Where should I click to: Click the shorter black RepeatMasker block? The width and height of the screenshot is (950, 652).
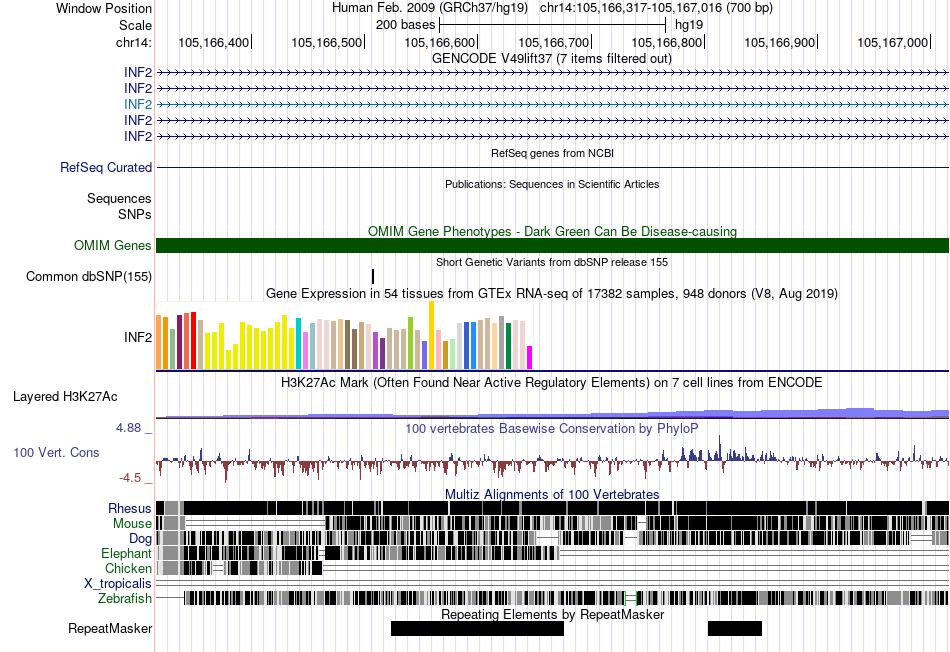click(735, 628)
